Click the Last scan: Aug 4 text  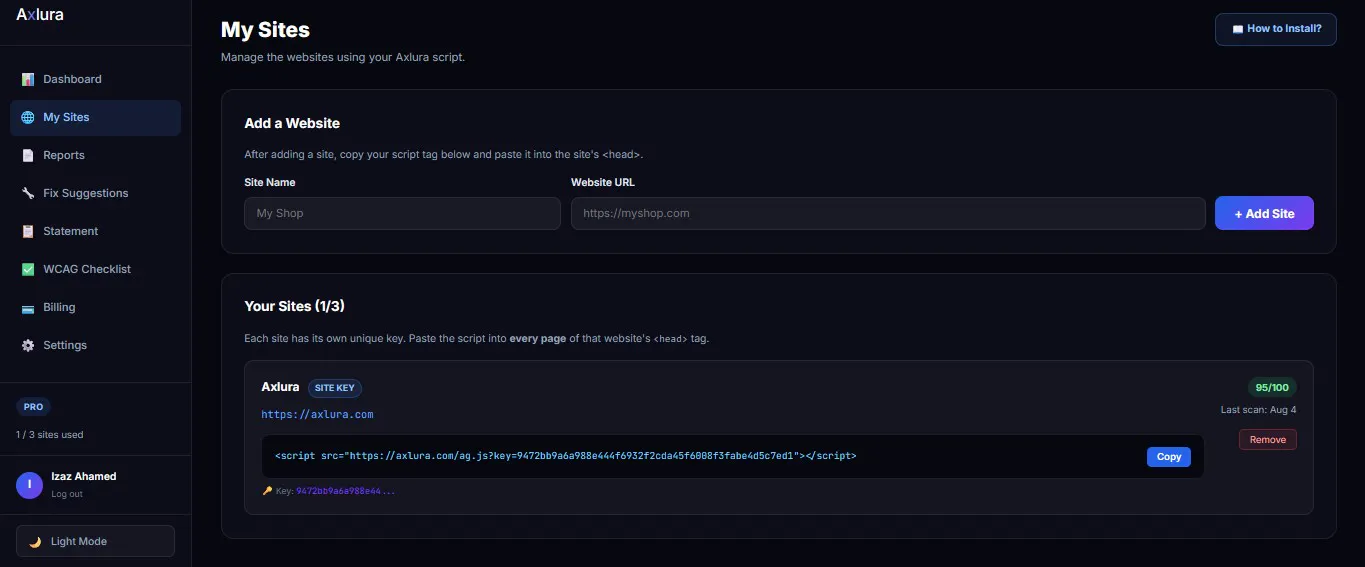1258,410
